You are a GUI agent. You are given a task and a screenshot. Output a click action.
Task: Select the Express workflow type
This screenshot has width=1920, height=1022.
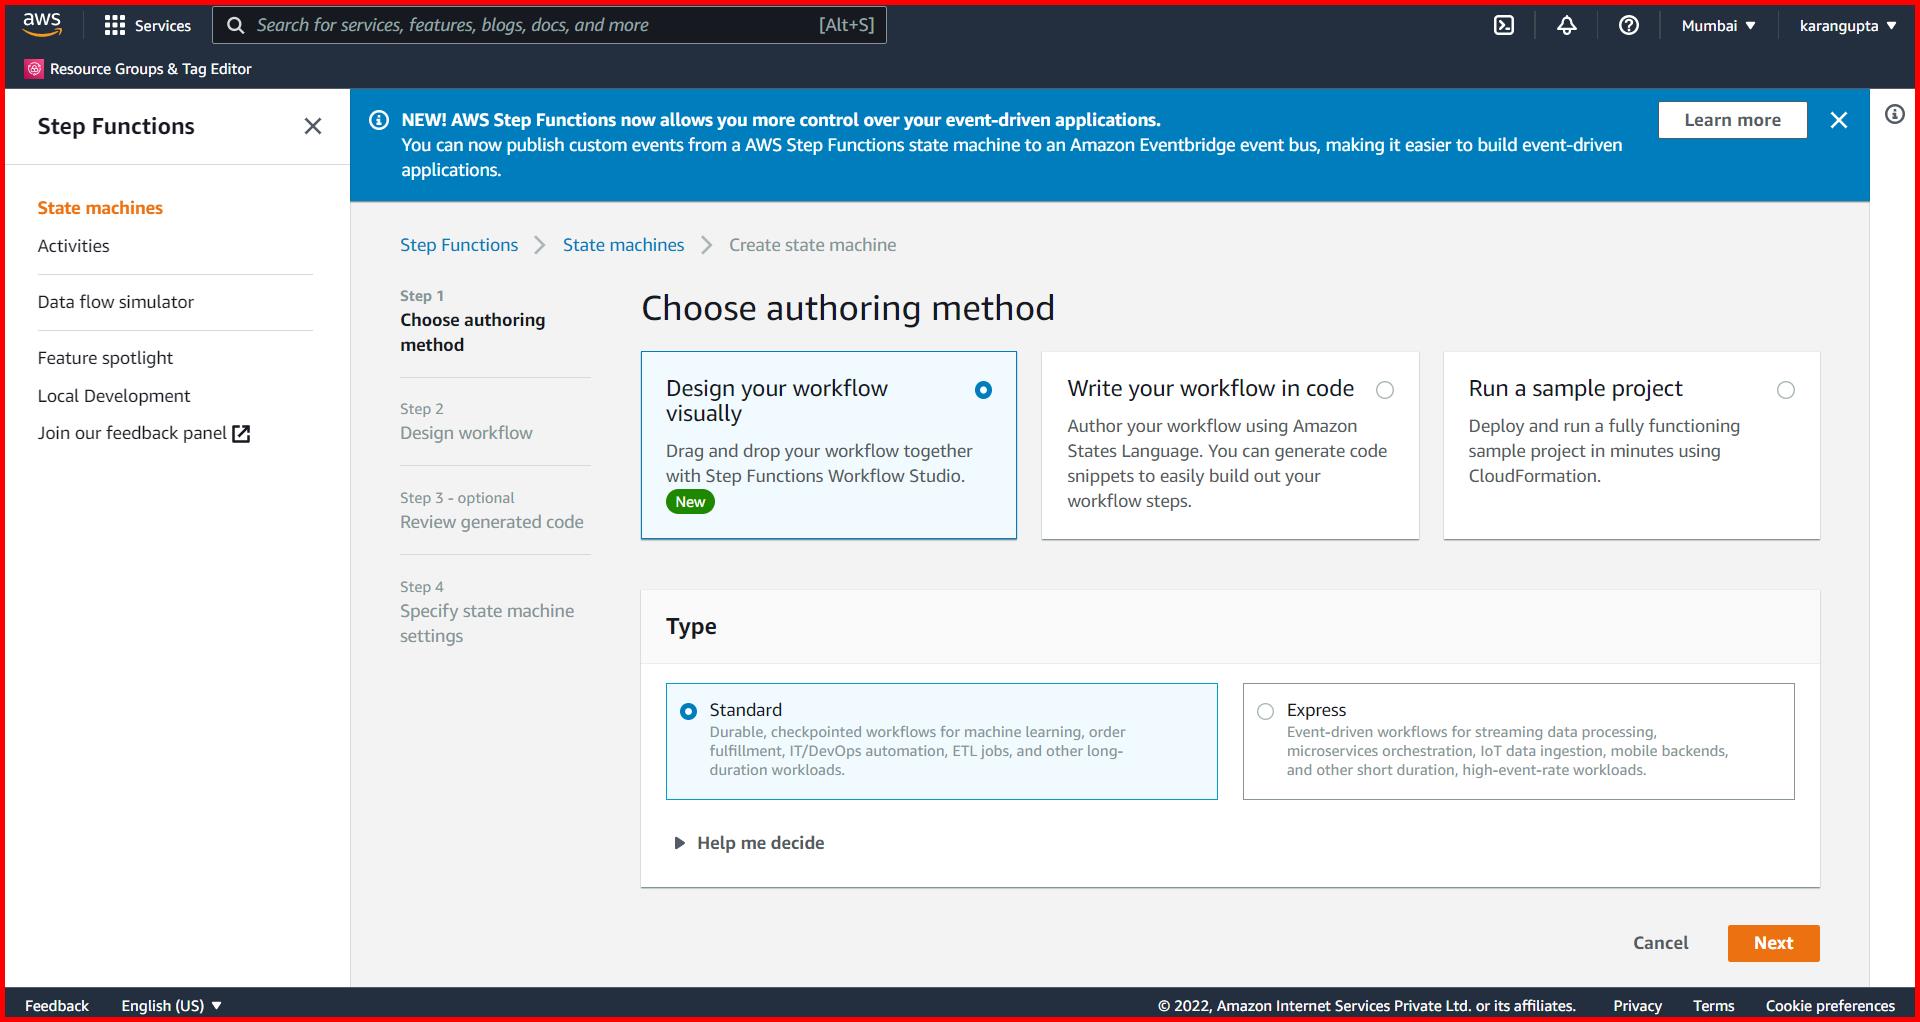pos(1265,710)
